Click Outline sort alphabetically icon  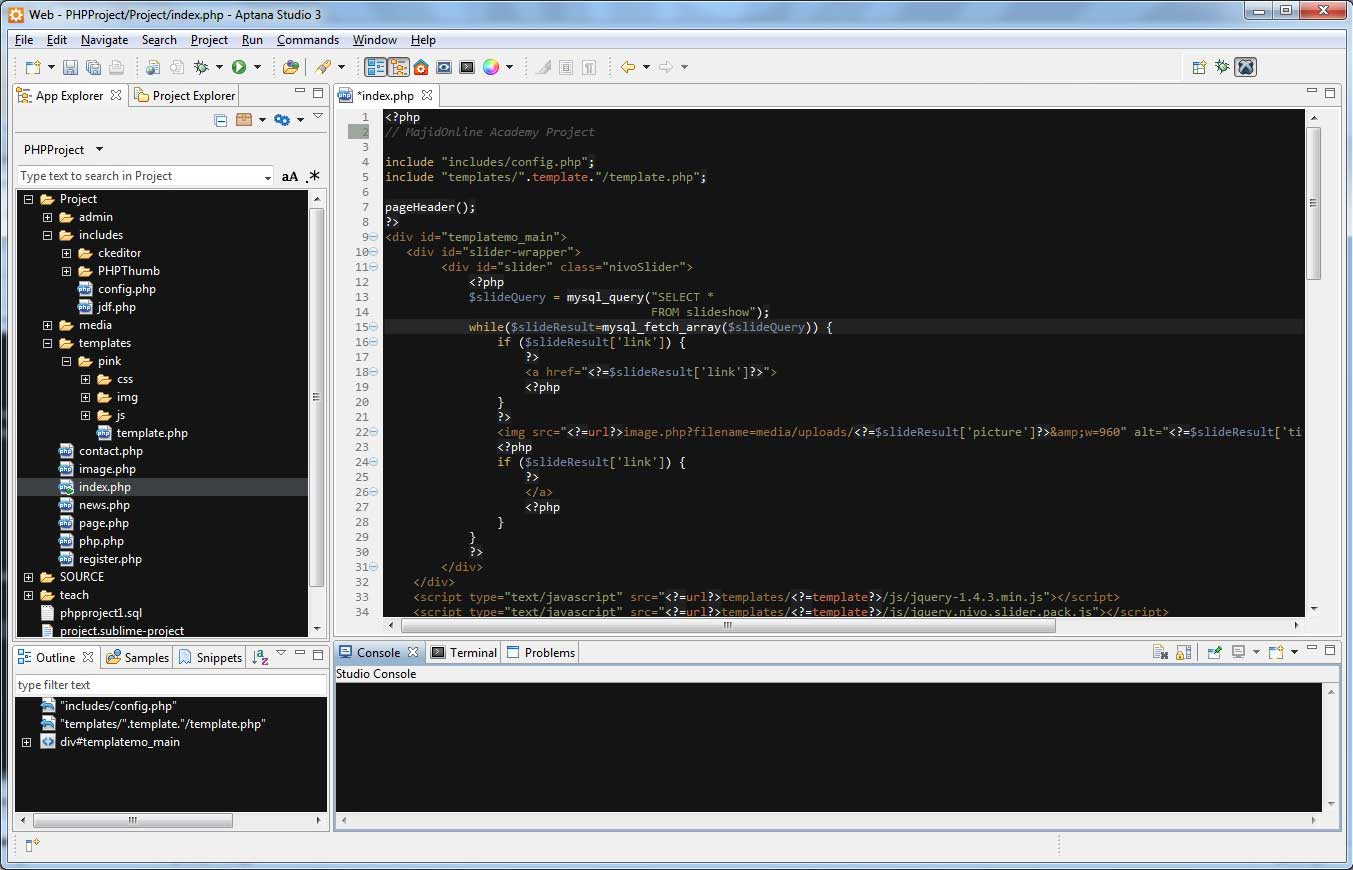pos(260,656)
